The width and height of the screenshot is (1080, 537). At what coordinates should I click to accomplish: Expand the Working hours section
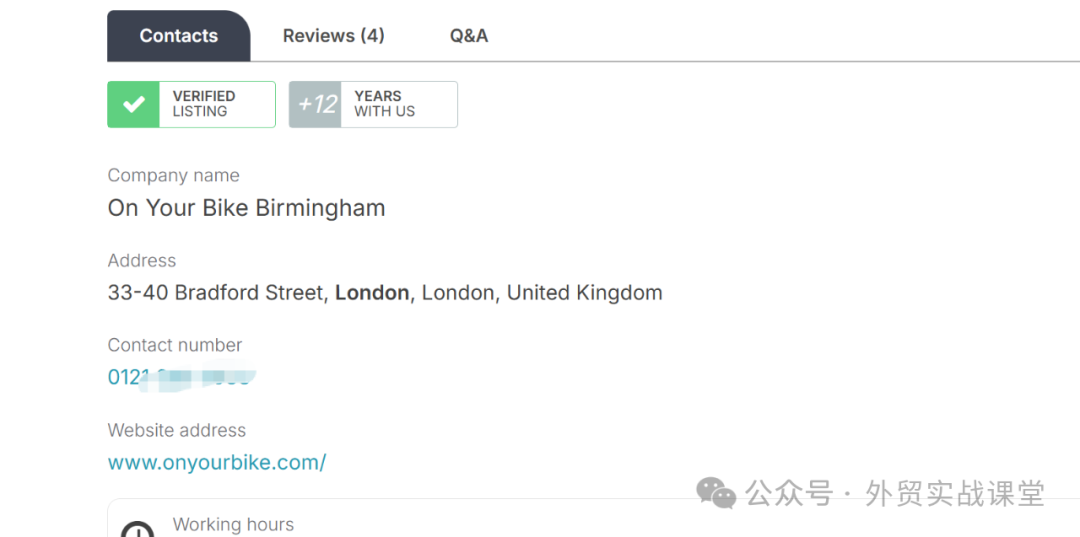tap(233, 524)
